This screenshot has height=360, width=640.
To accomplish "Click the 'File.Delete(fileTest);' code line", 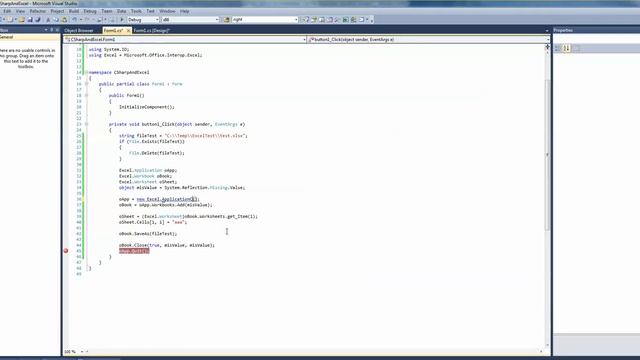I will coord(157,153).
